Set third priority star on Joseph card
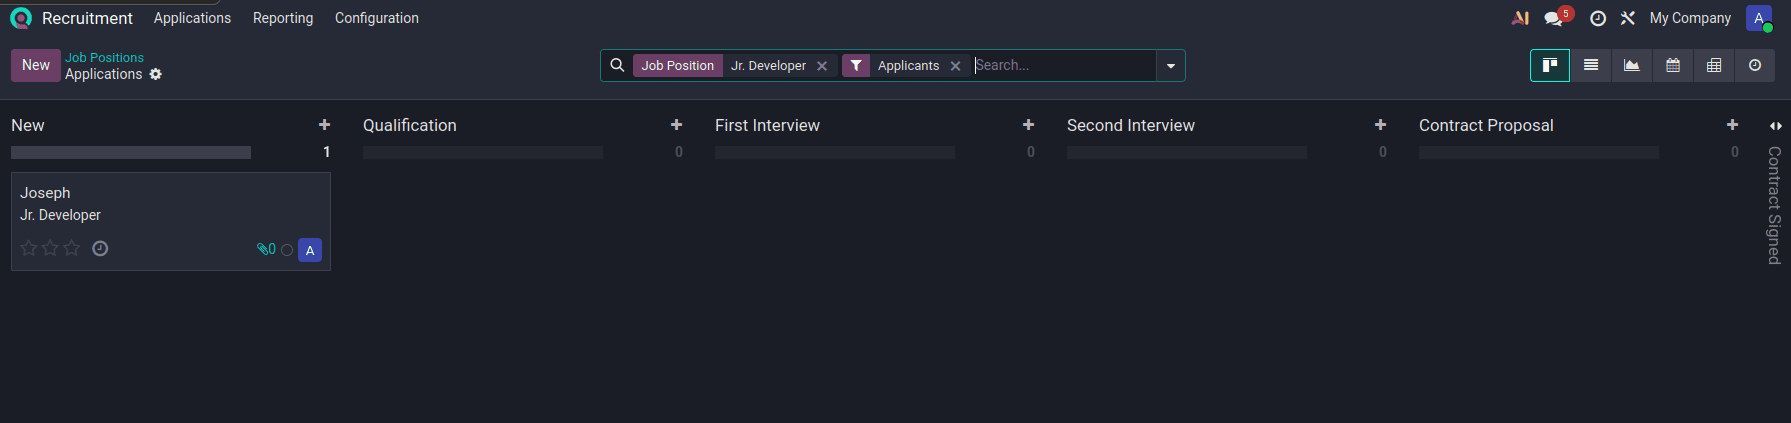 tap(71, 248)
